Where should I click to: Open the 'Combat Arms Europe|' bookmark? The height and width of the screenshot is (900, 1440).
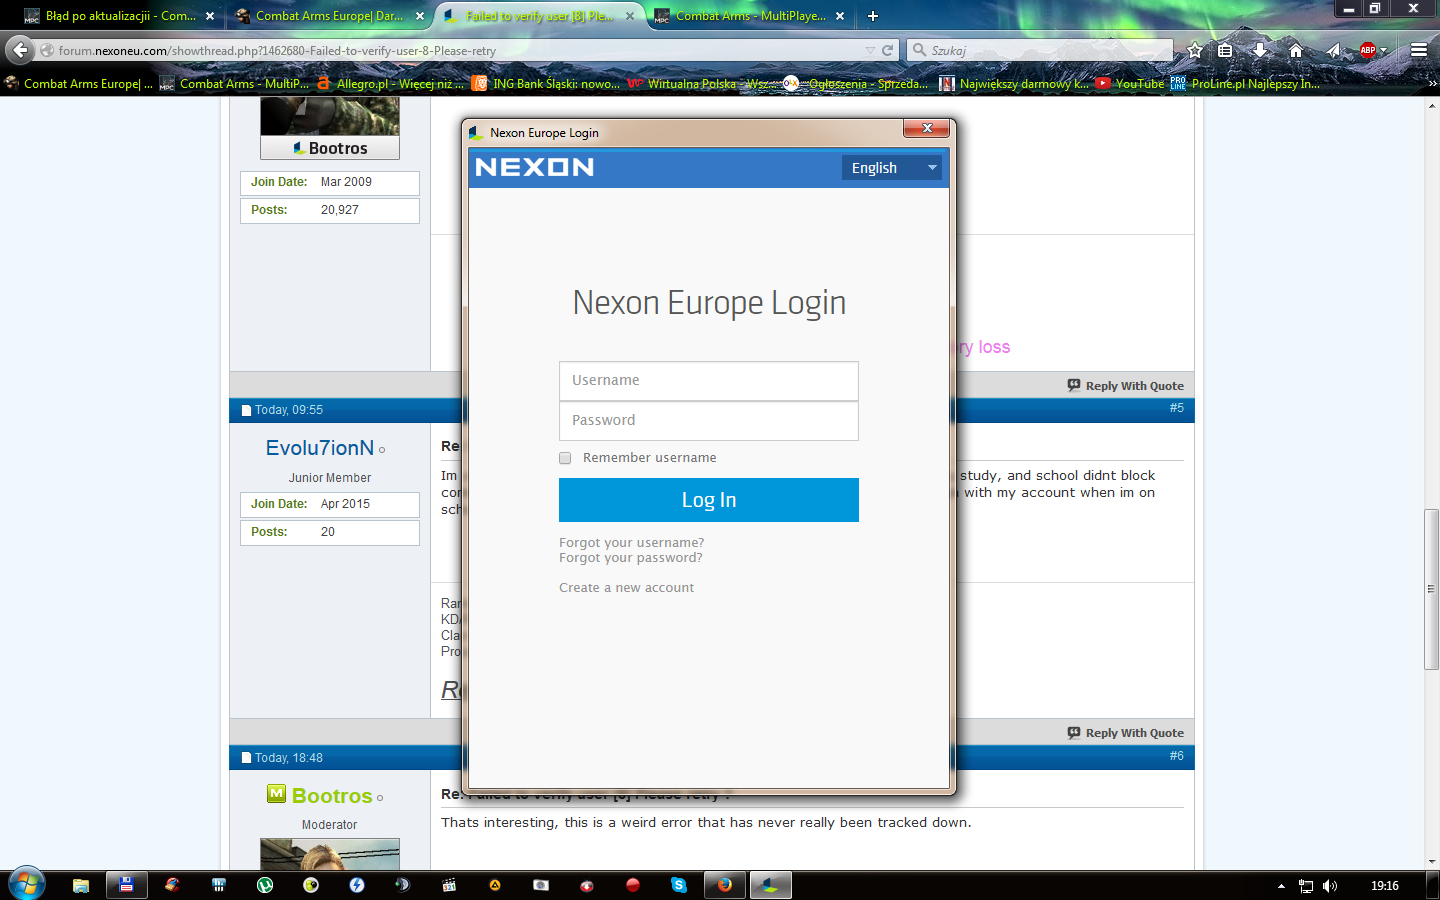coord(79,84)
